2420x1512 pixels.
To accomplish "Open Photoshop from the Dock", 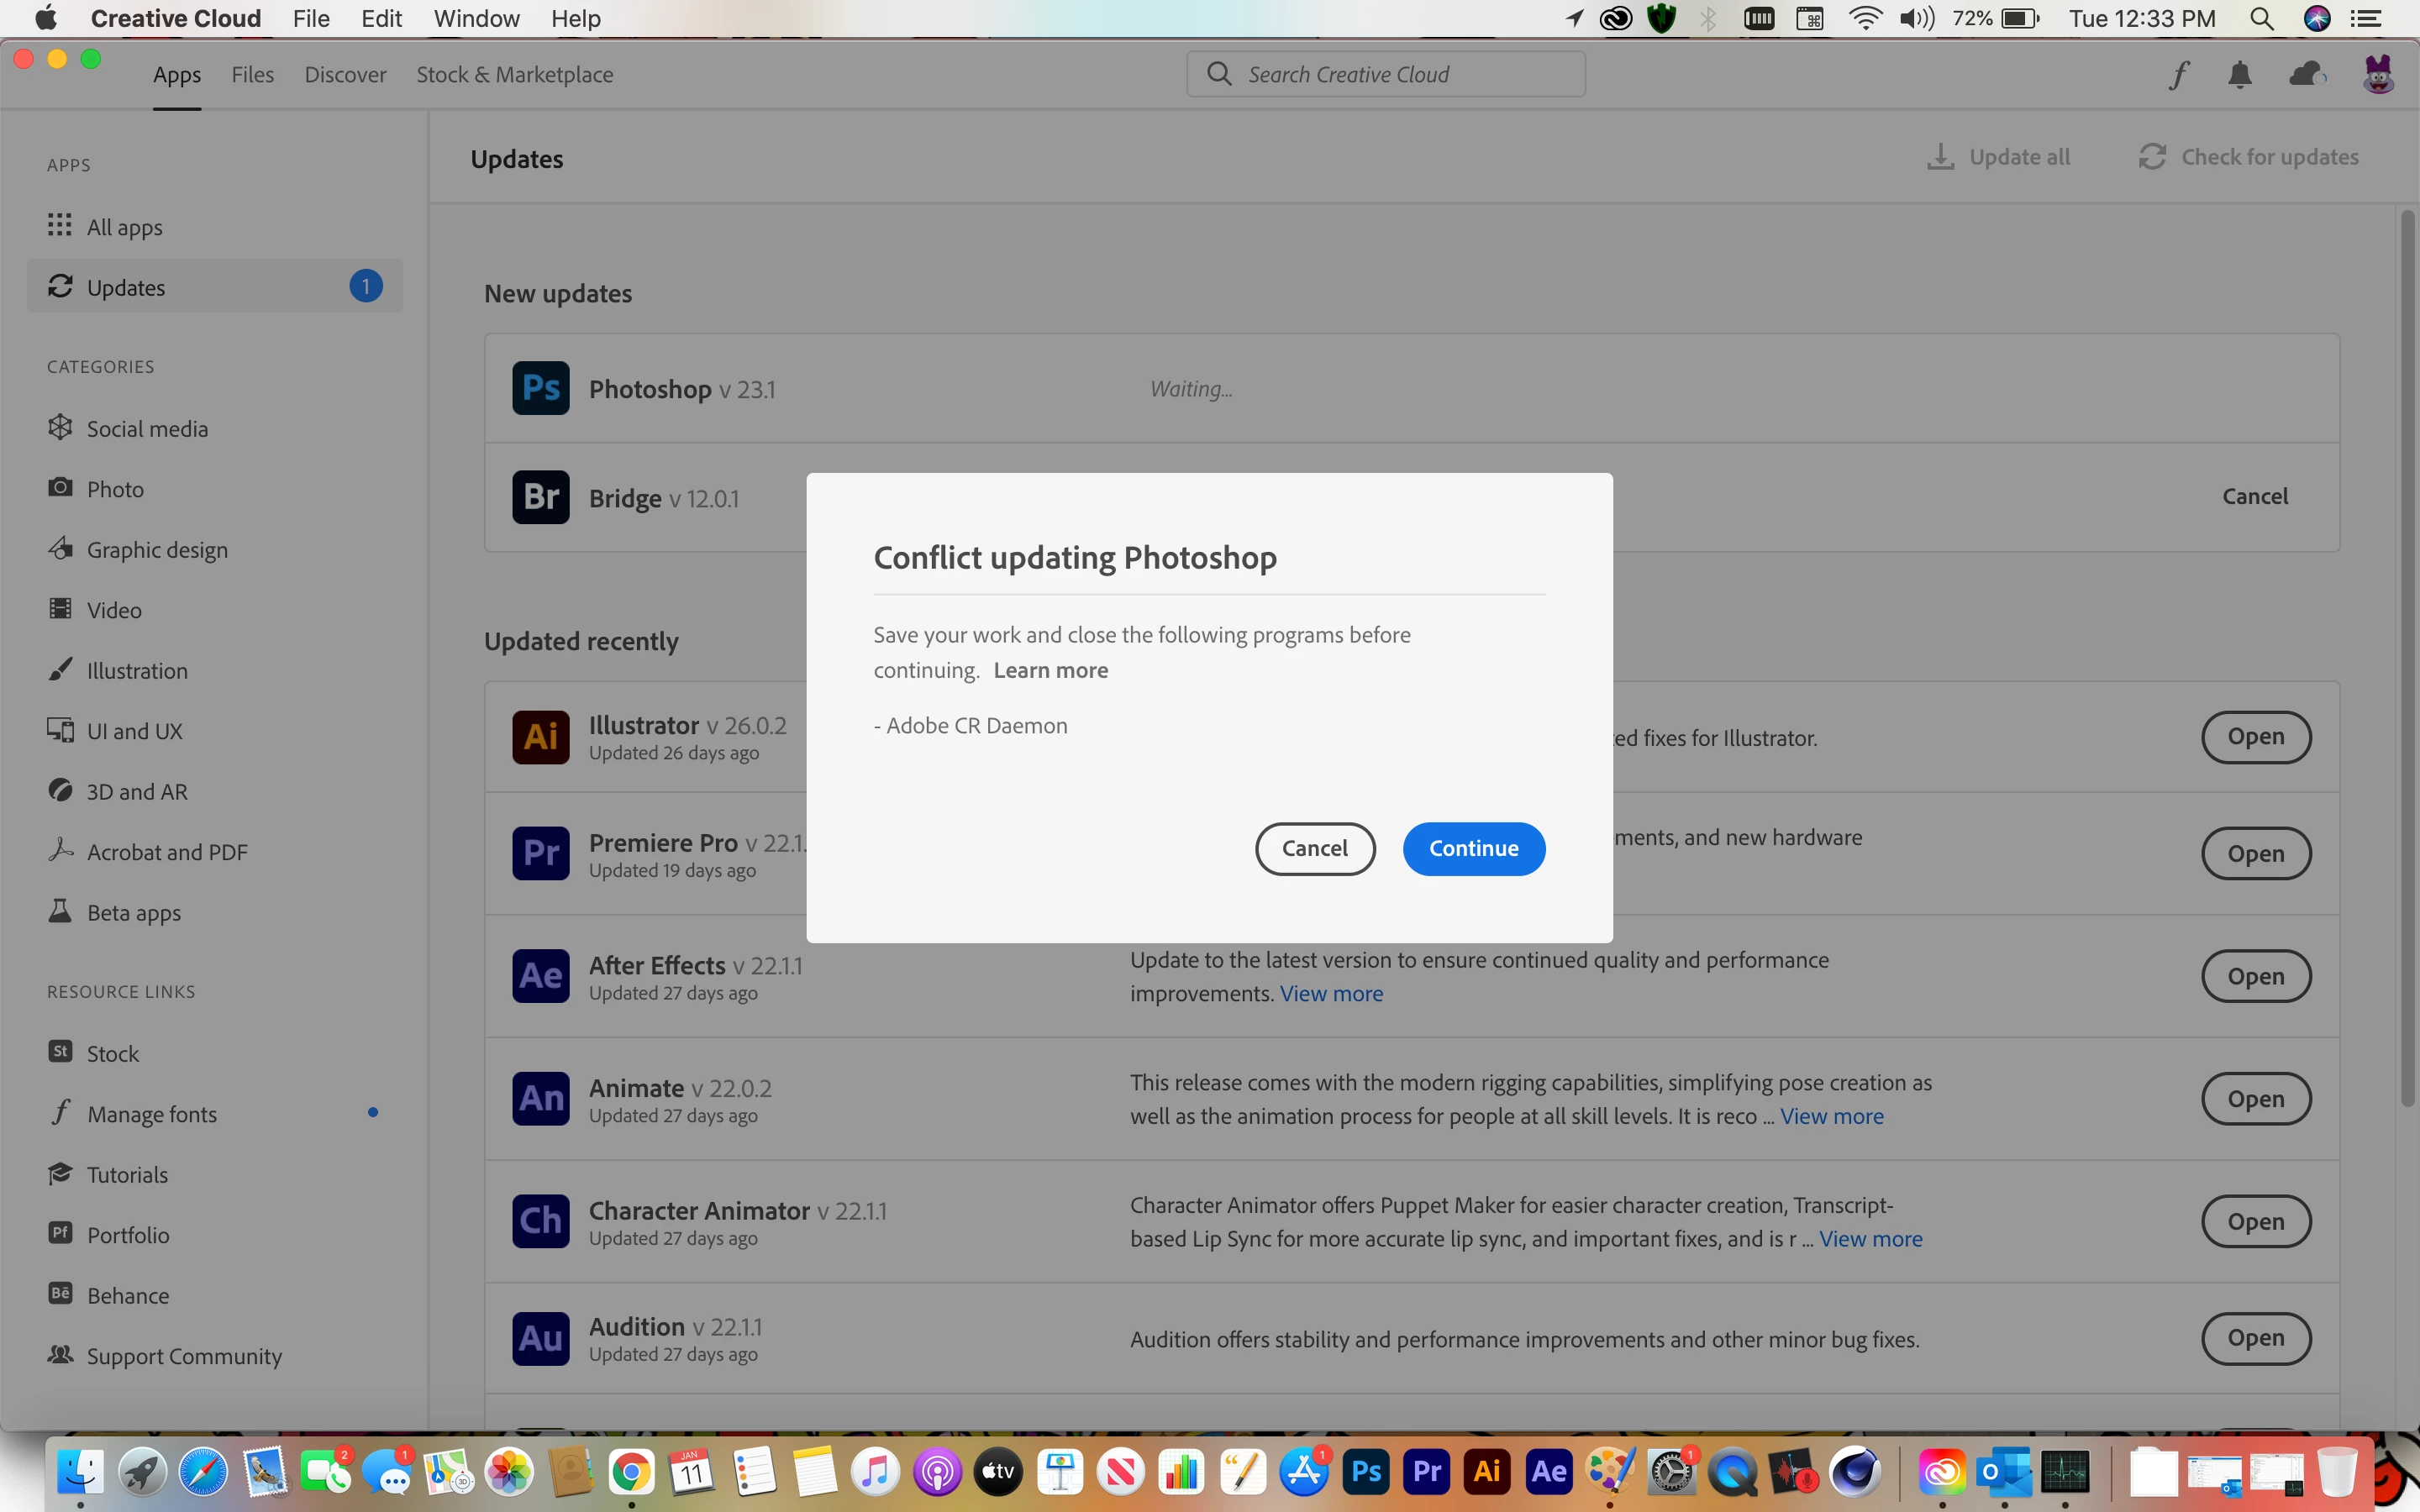I will (x=1366, y=1471).
